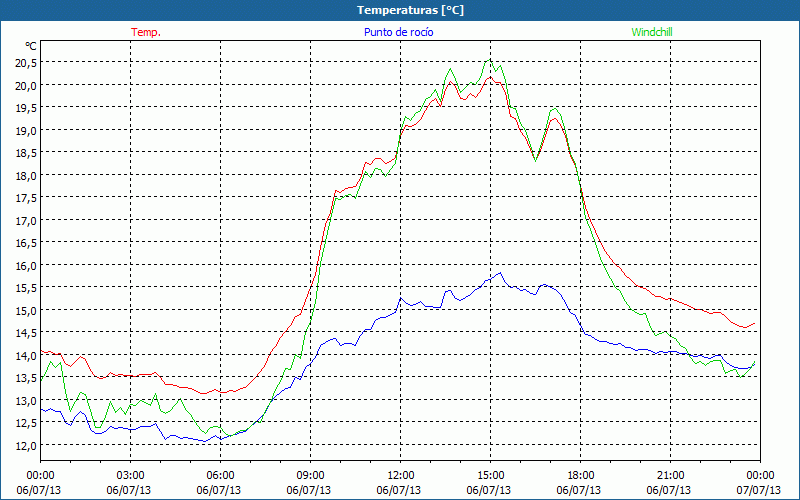The width and height of the screenshot is (800, 500).
Task: Click the 12,0 value on the y-axis
Action: (x=28, y=445)
